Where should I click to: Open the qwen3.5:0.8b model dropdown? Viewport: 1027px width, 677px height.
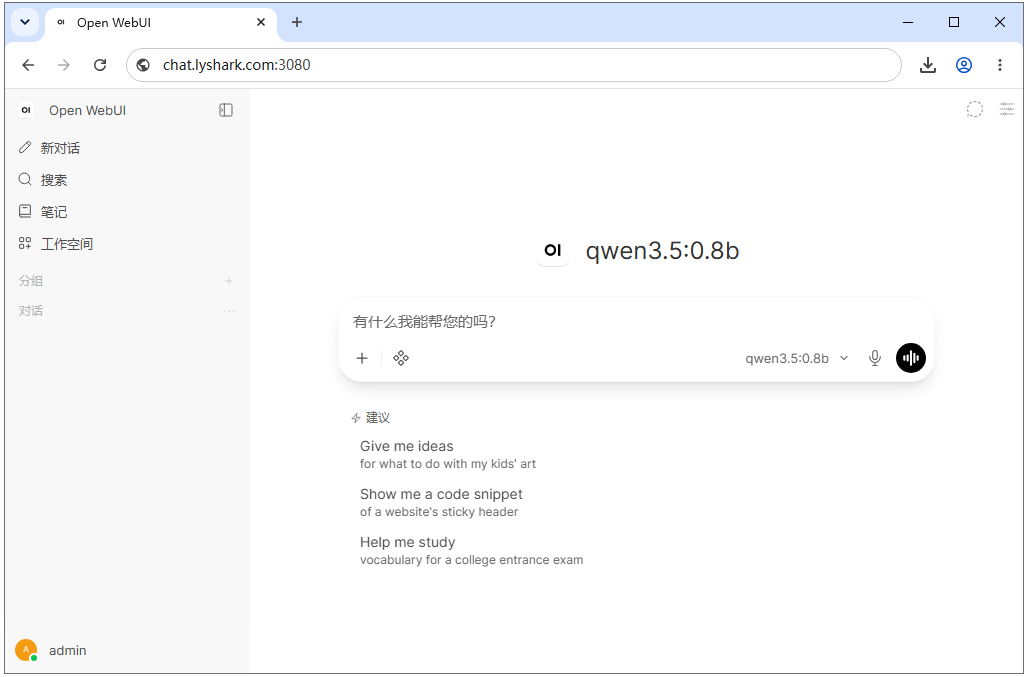796,358
